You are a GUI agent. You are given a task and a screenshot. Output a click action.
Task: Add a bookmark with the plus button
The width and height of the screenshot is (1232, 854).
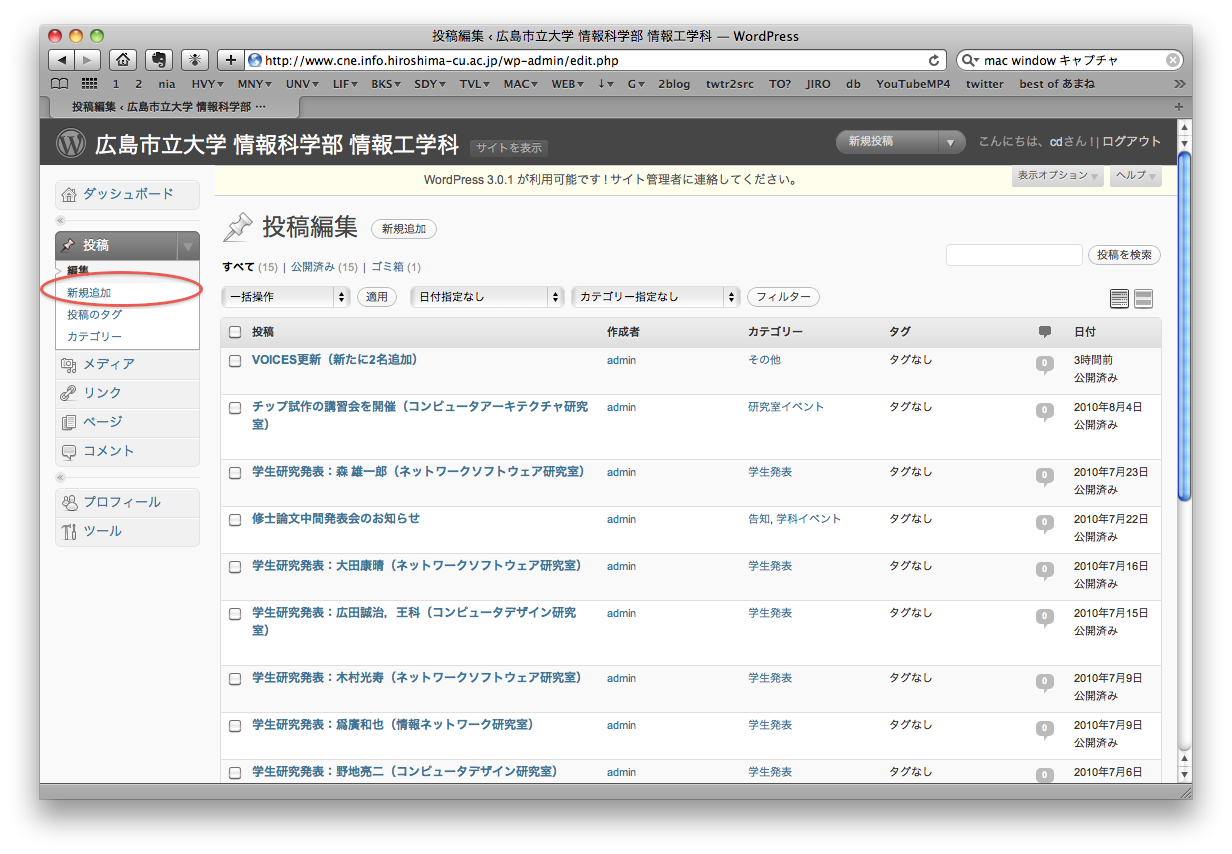(231, 60)
